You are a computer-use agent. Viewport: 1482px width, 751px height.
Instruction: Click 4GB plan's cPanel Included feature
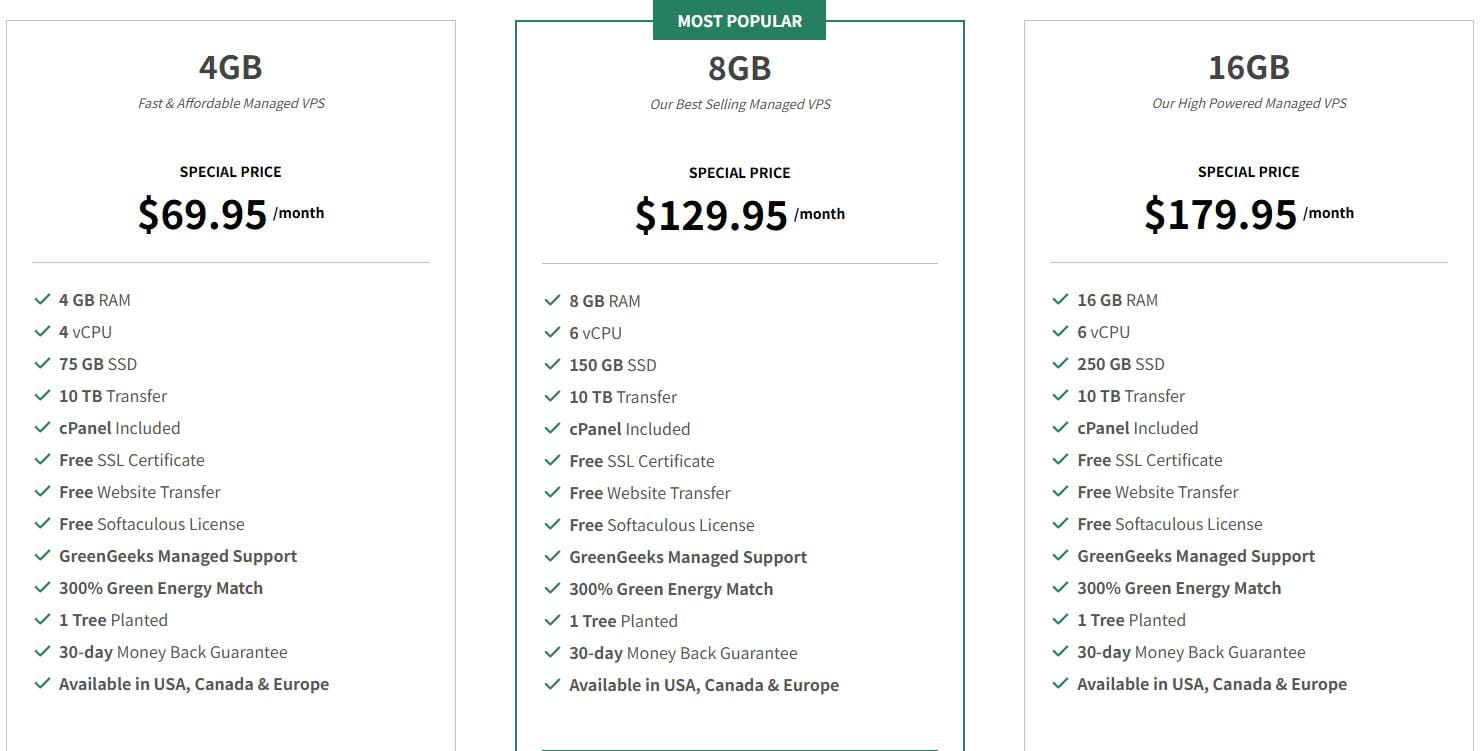pyautogui.click(x=119, y=428)
